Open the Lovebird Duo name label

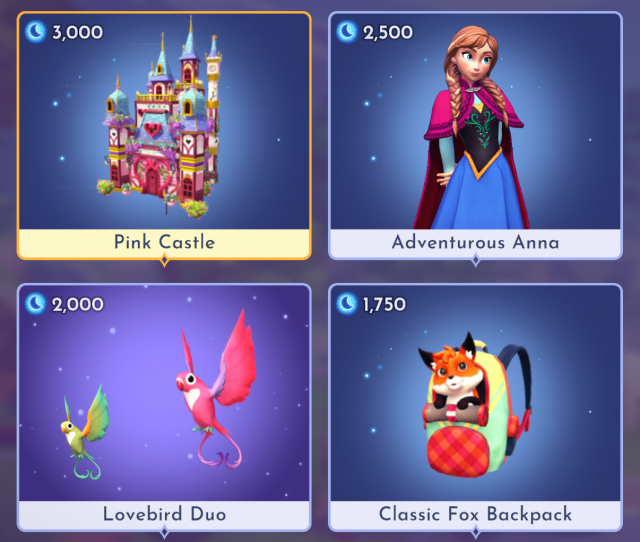point(164,514)
